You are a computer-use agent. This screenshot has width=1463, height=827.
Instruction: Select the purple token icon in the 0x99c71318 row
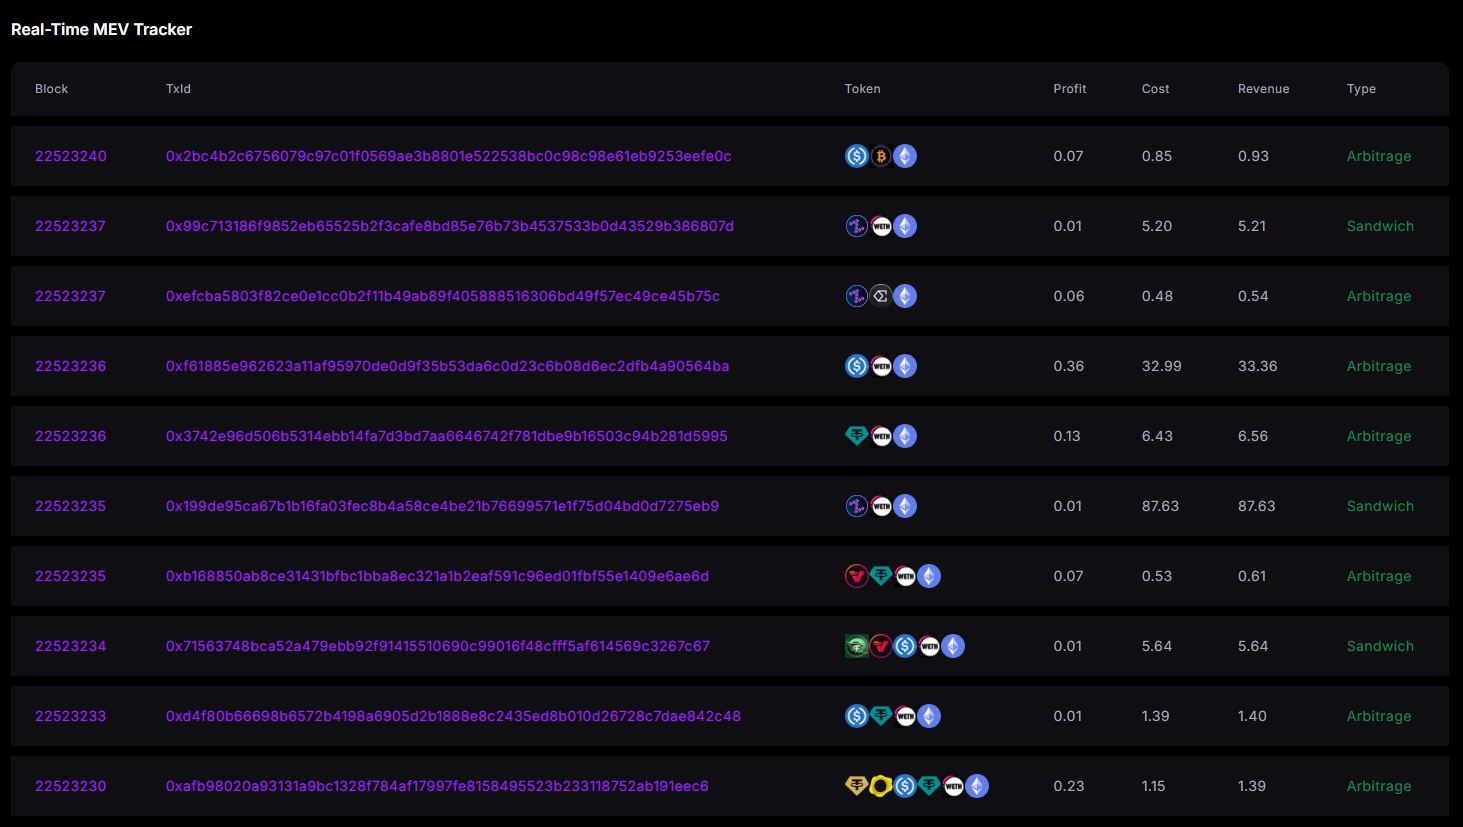(857, 226)
